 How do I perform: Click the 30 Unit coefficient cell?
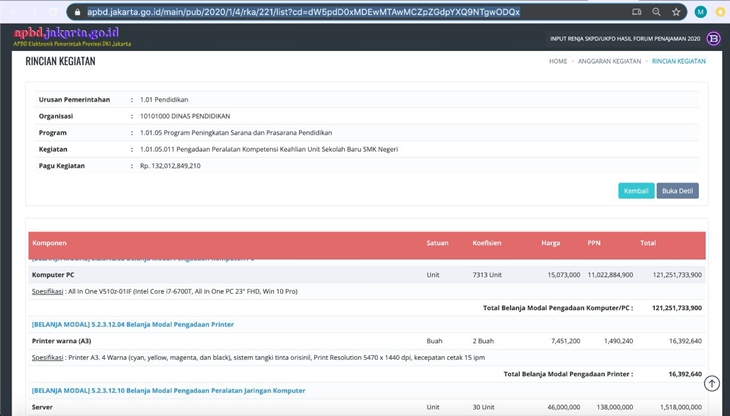coord(483,407)
